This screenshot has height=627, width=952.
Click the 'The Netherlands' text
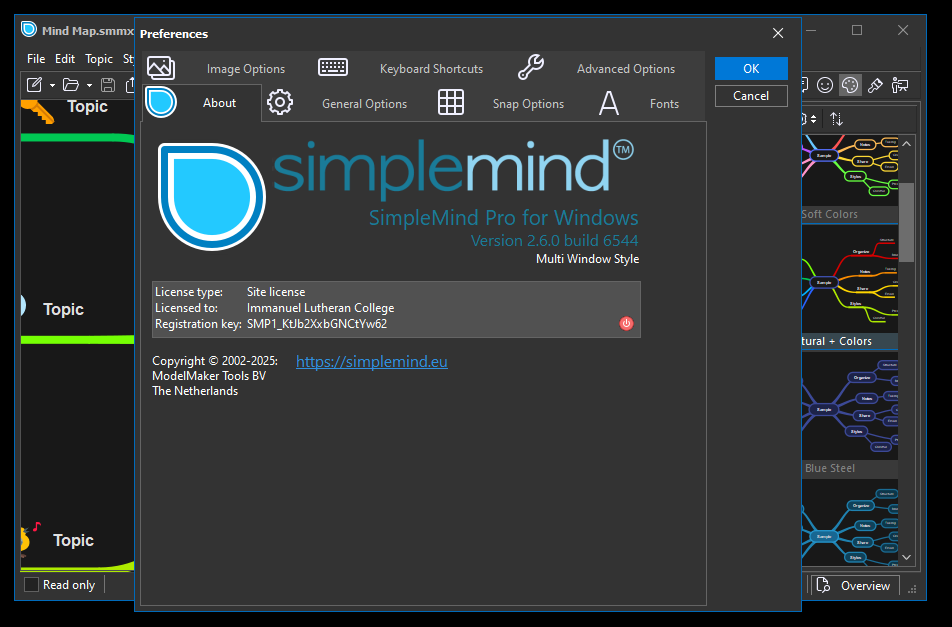click(195, 391)
